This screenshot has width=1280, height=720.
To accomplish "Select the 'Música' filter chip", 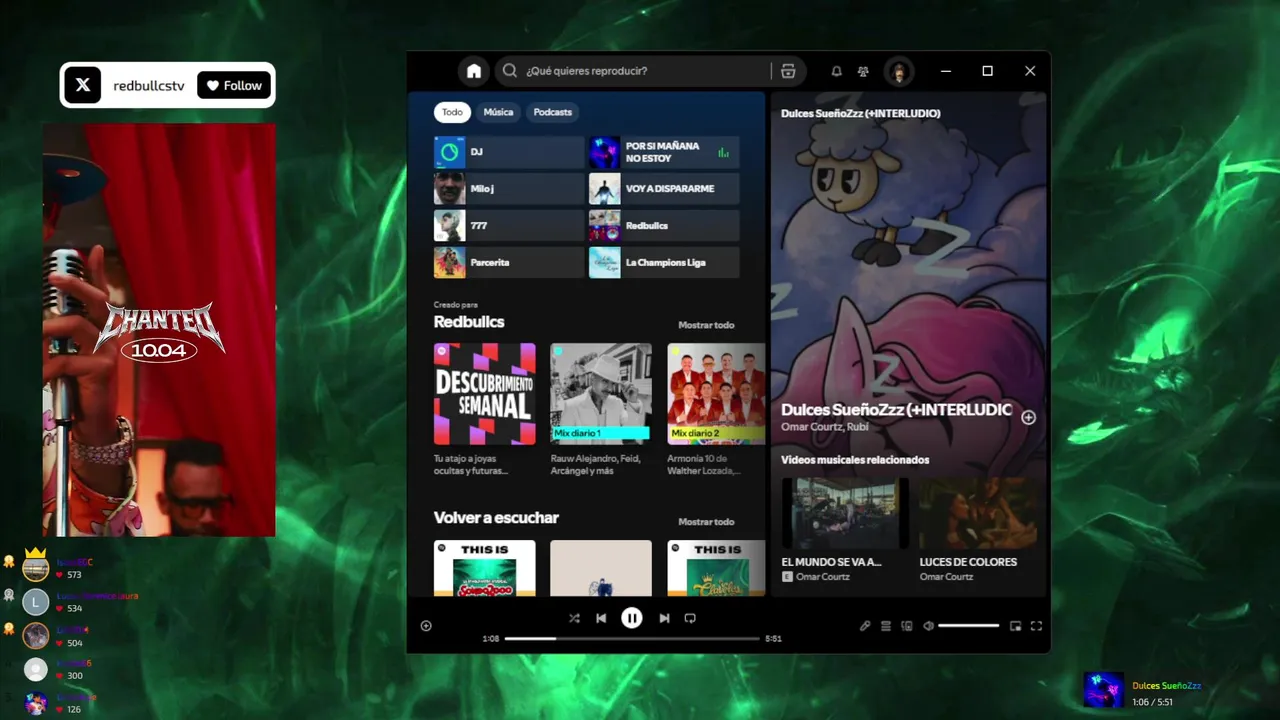I will (x=498, y=112).
